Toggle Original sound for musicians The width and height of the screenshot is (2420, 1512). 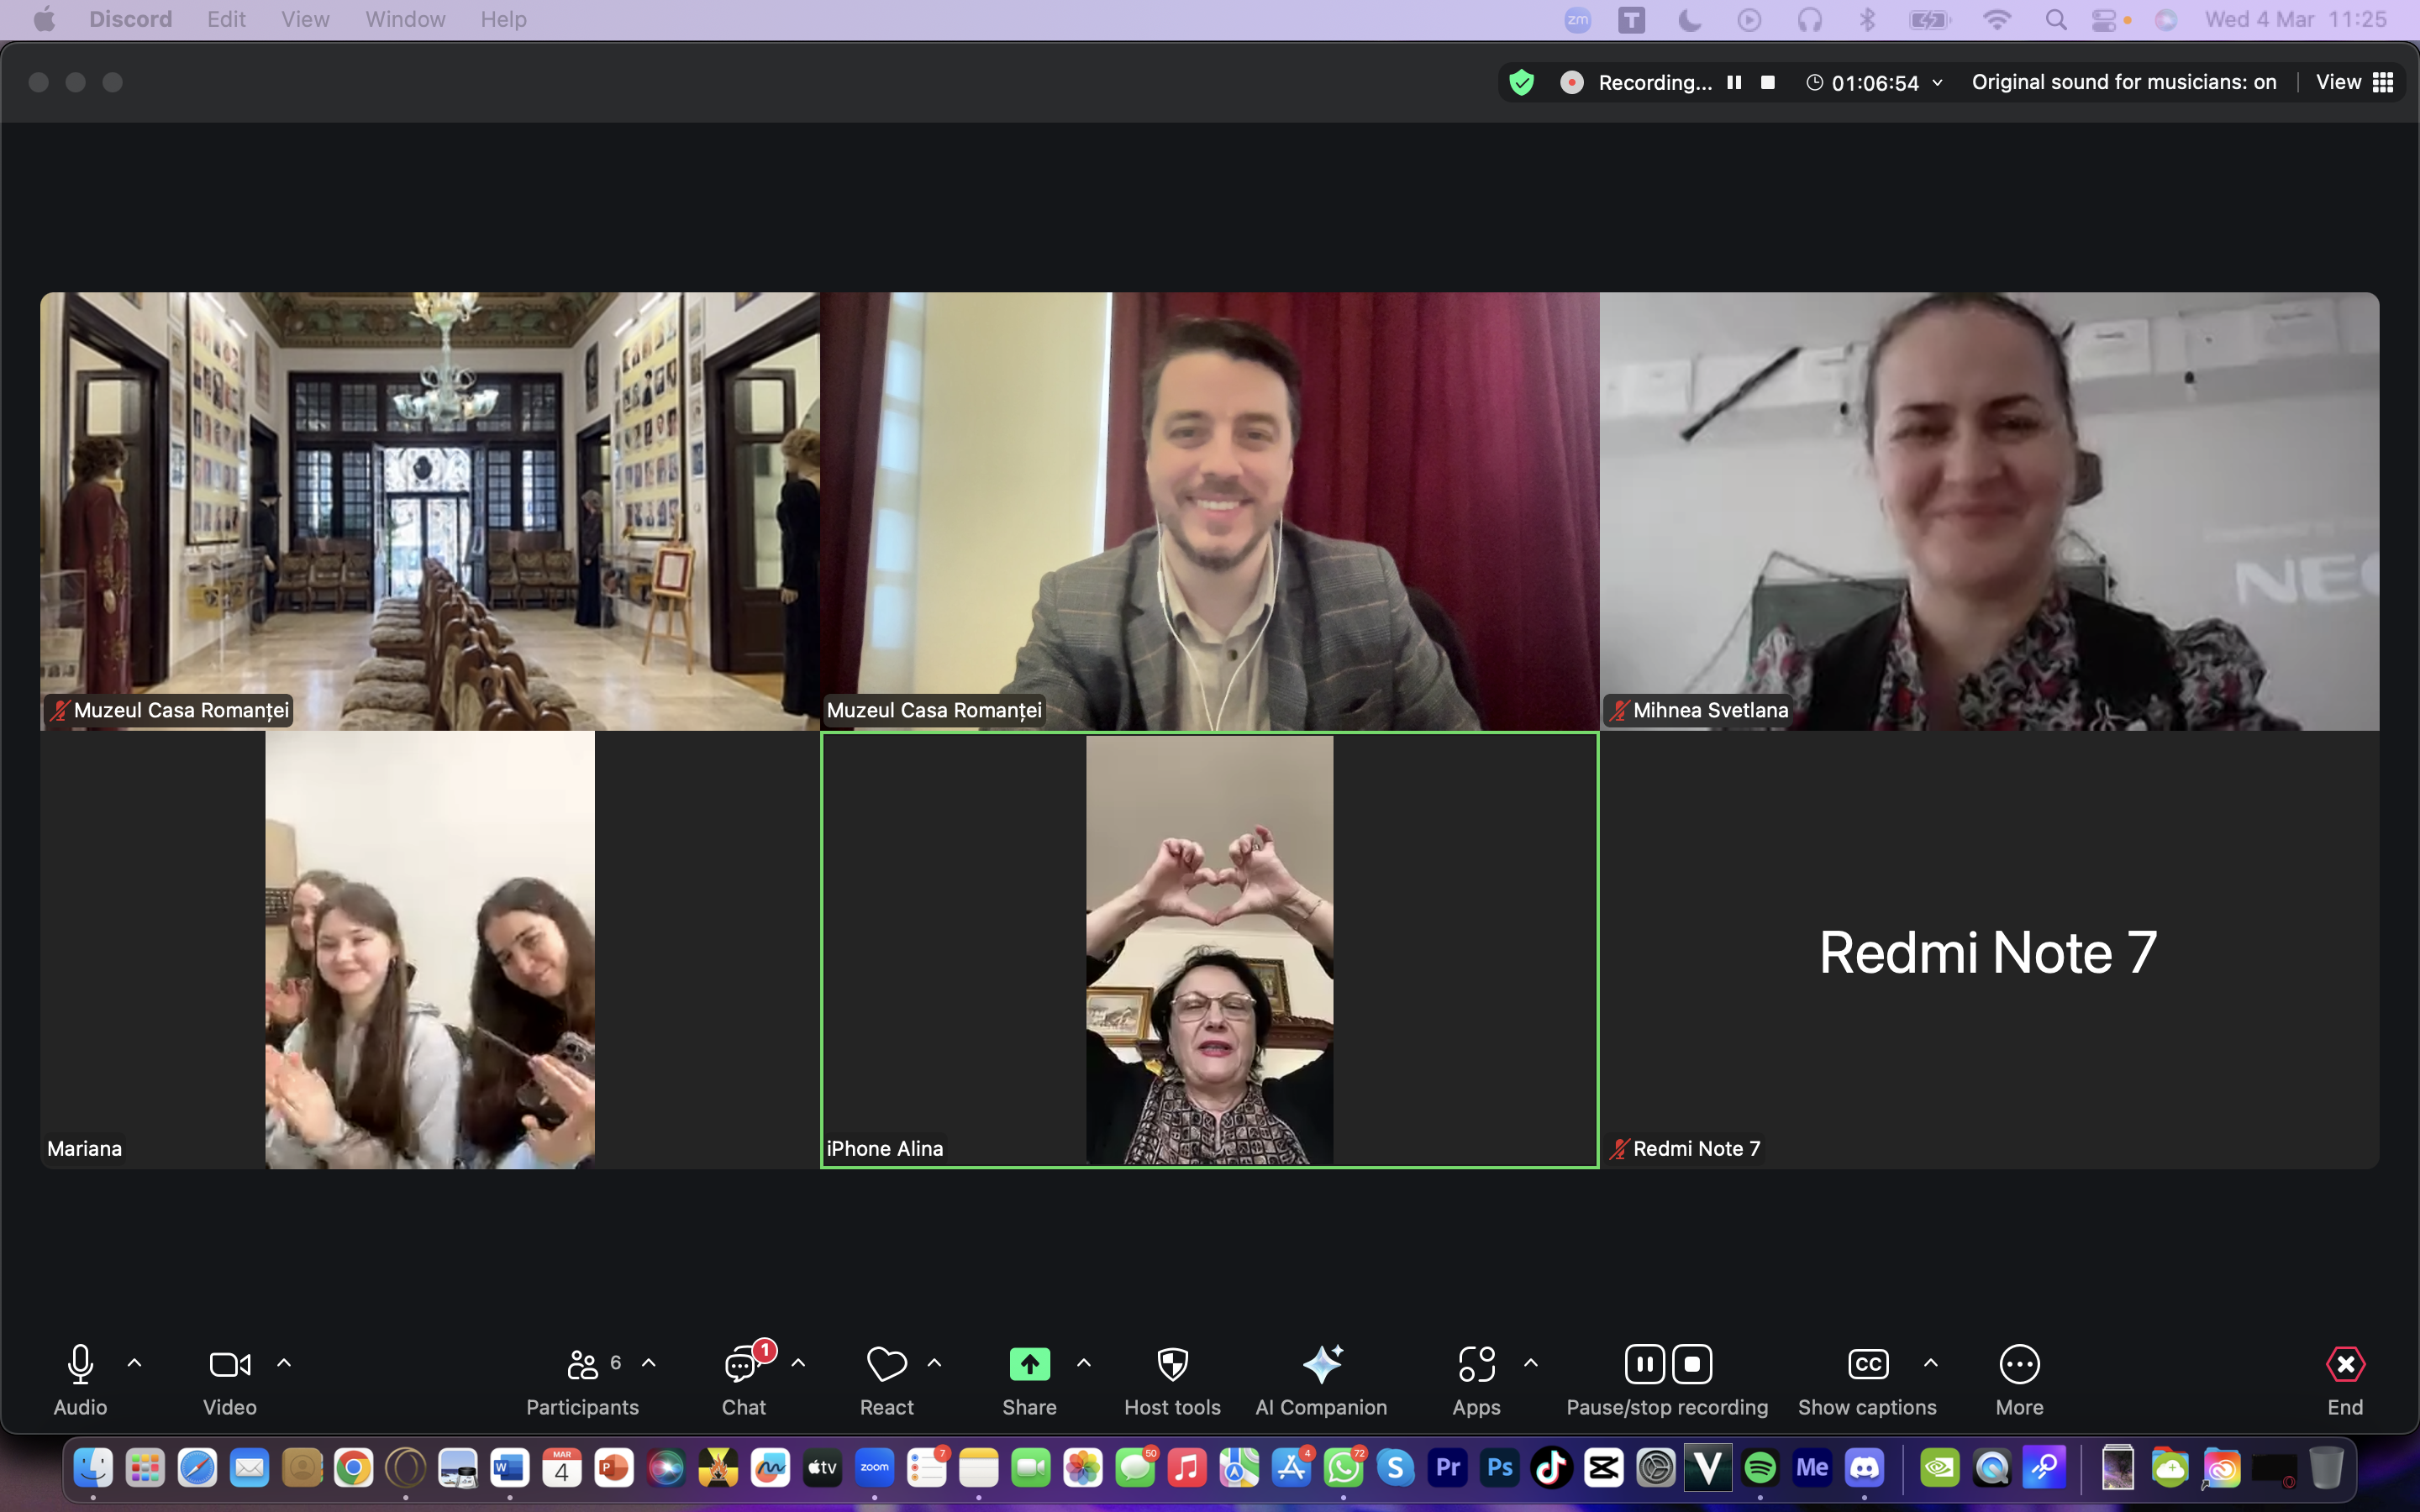pyautogui.click(x=2123, y=82)
